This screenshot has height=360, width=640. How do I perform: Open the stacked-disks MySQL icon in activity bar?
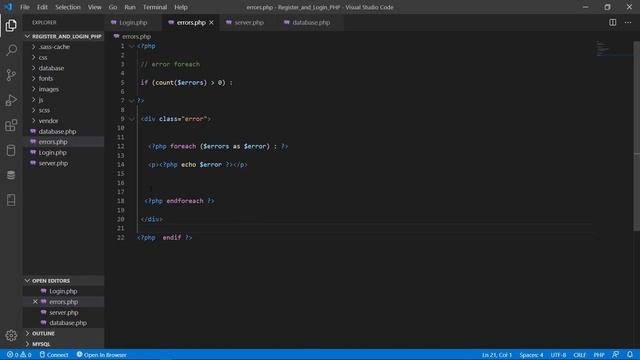point(11,175)
